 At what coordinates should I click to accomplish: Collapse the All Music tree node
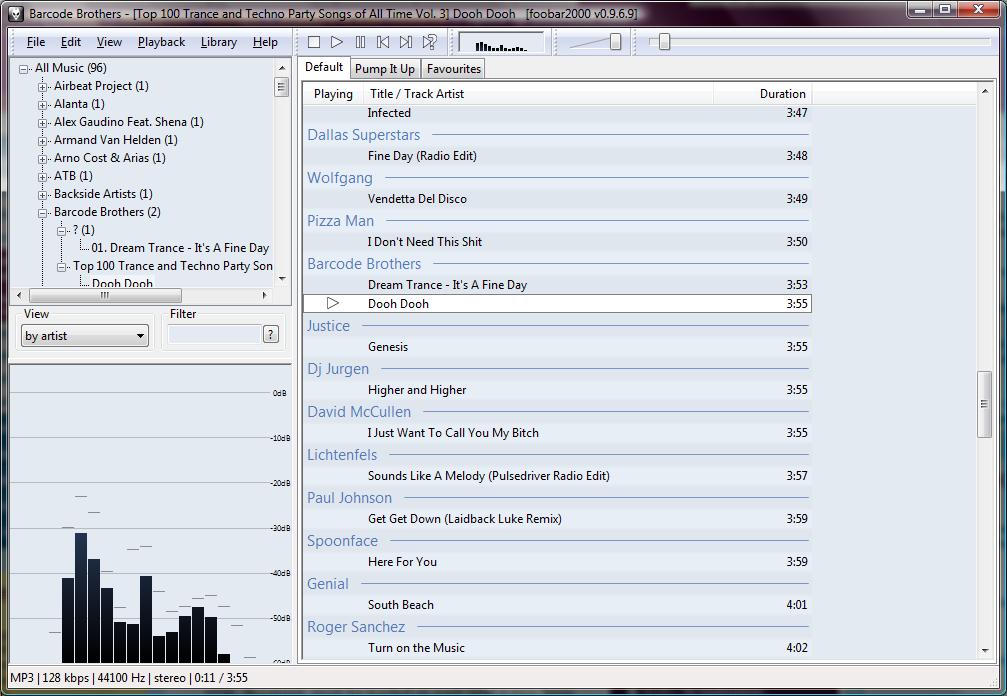[25, 68]
